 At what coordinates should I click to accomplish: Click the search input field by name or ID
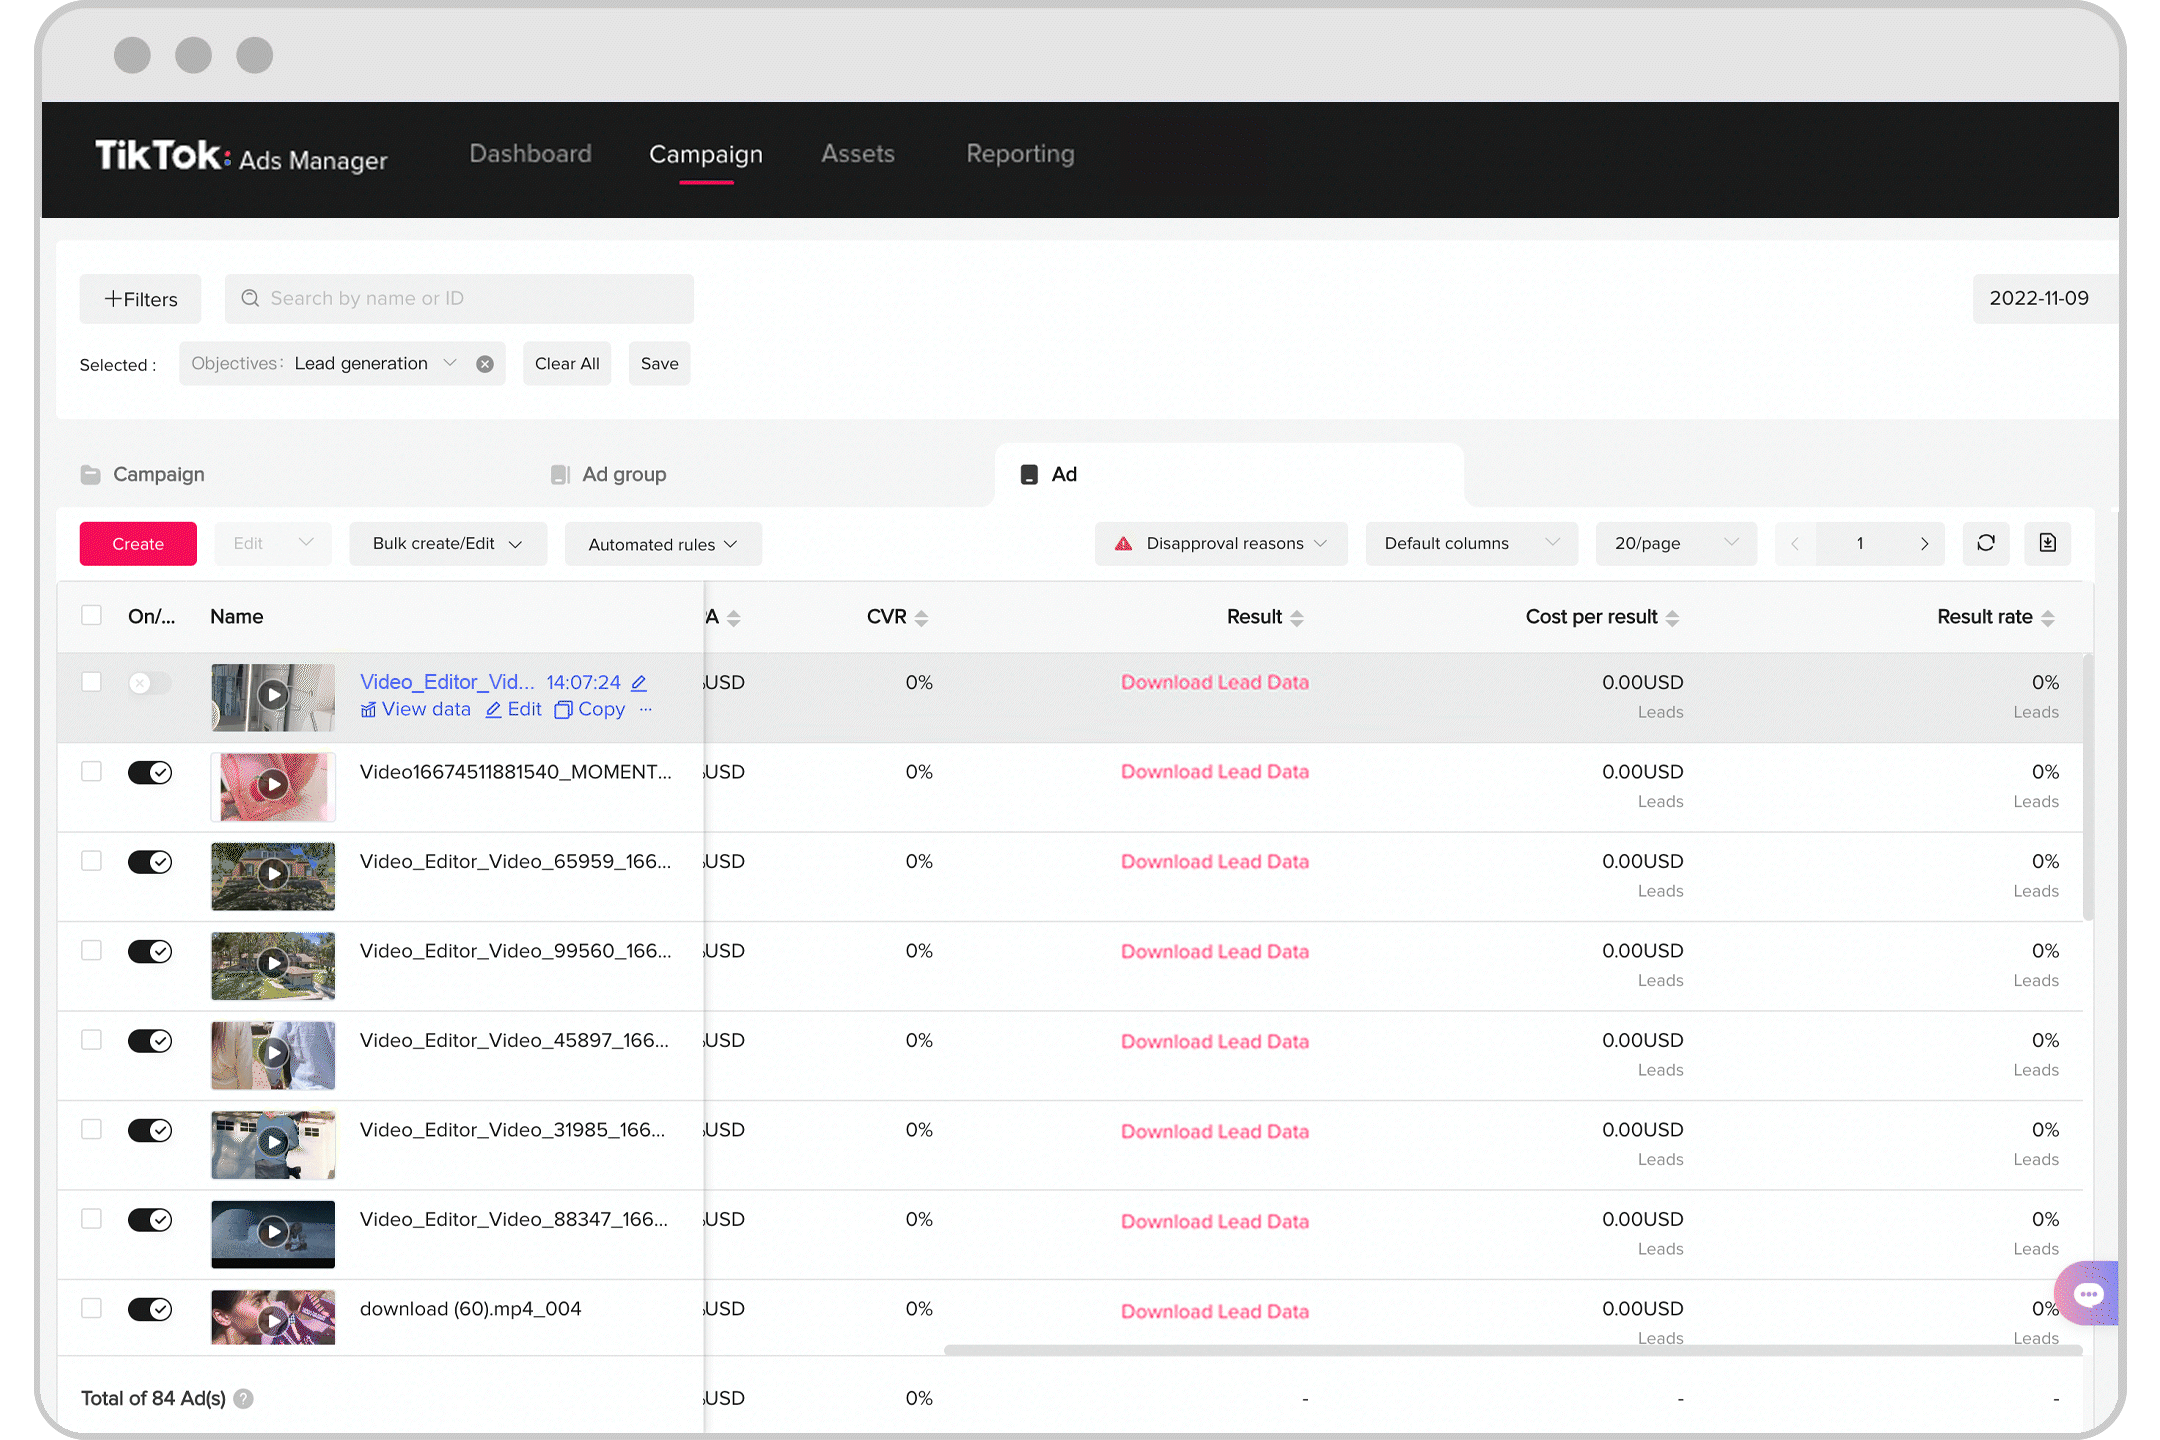click(458, 297)
